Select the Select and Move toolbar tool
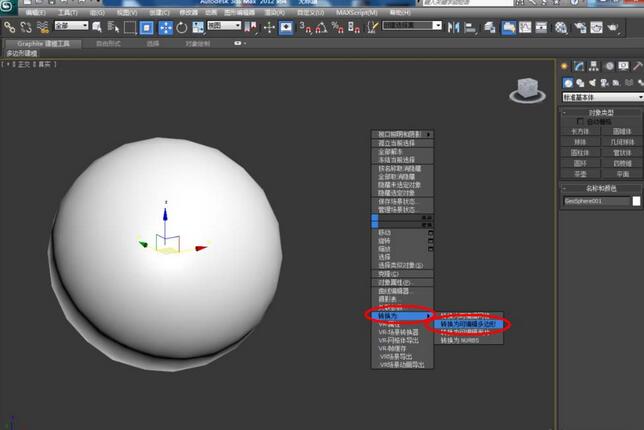This screenshot has height=430, width=644. point(165,27)
